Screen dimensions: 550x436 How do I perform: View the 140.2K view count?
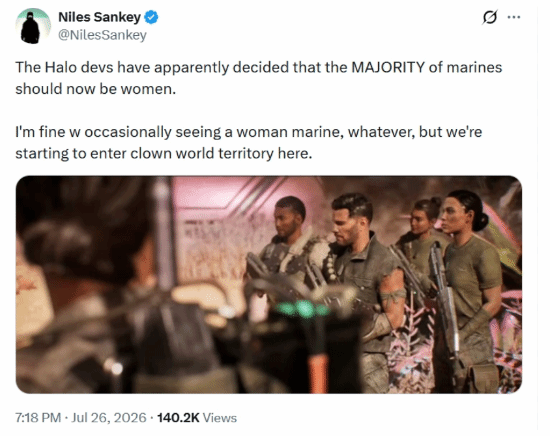point(178,418)
